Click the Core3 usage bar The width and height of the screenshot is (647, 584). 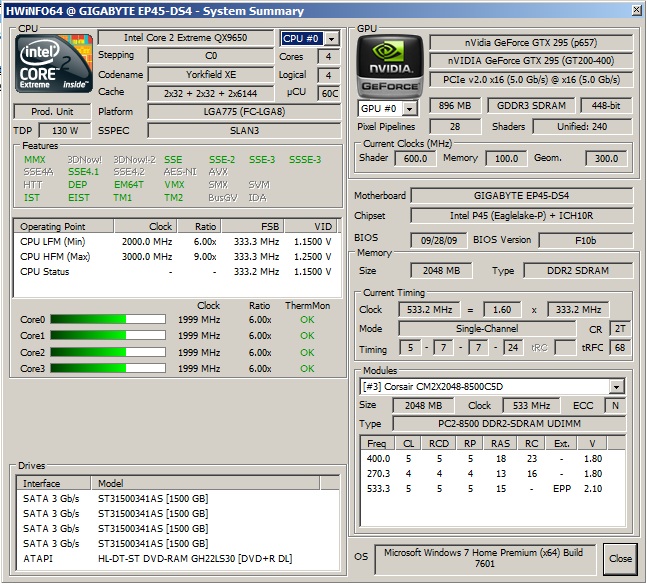108,368
